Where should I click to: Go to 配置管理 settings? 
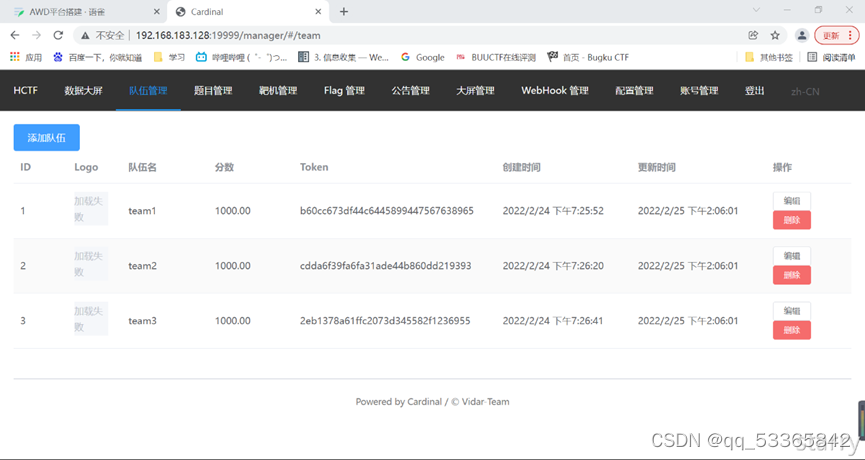634,90
